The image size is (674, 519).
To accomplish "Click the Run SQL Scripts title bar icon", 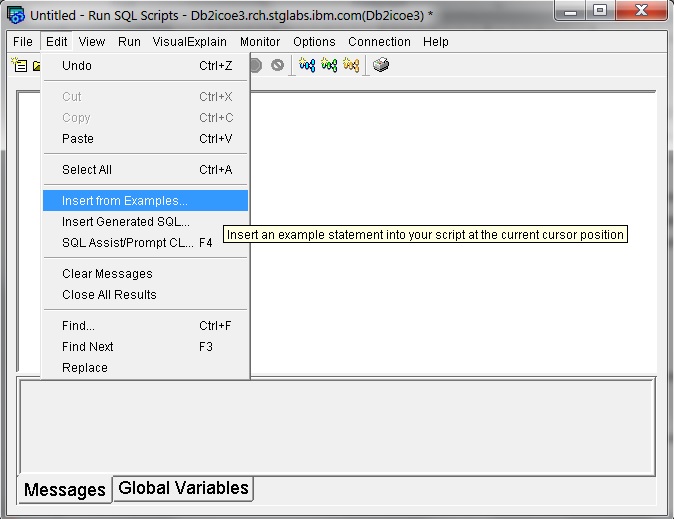I will click(x=16, y=15).
